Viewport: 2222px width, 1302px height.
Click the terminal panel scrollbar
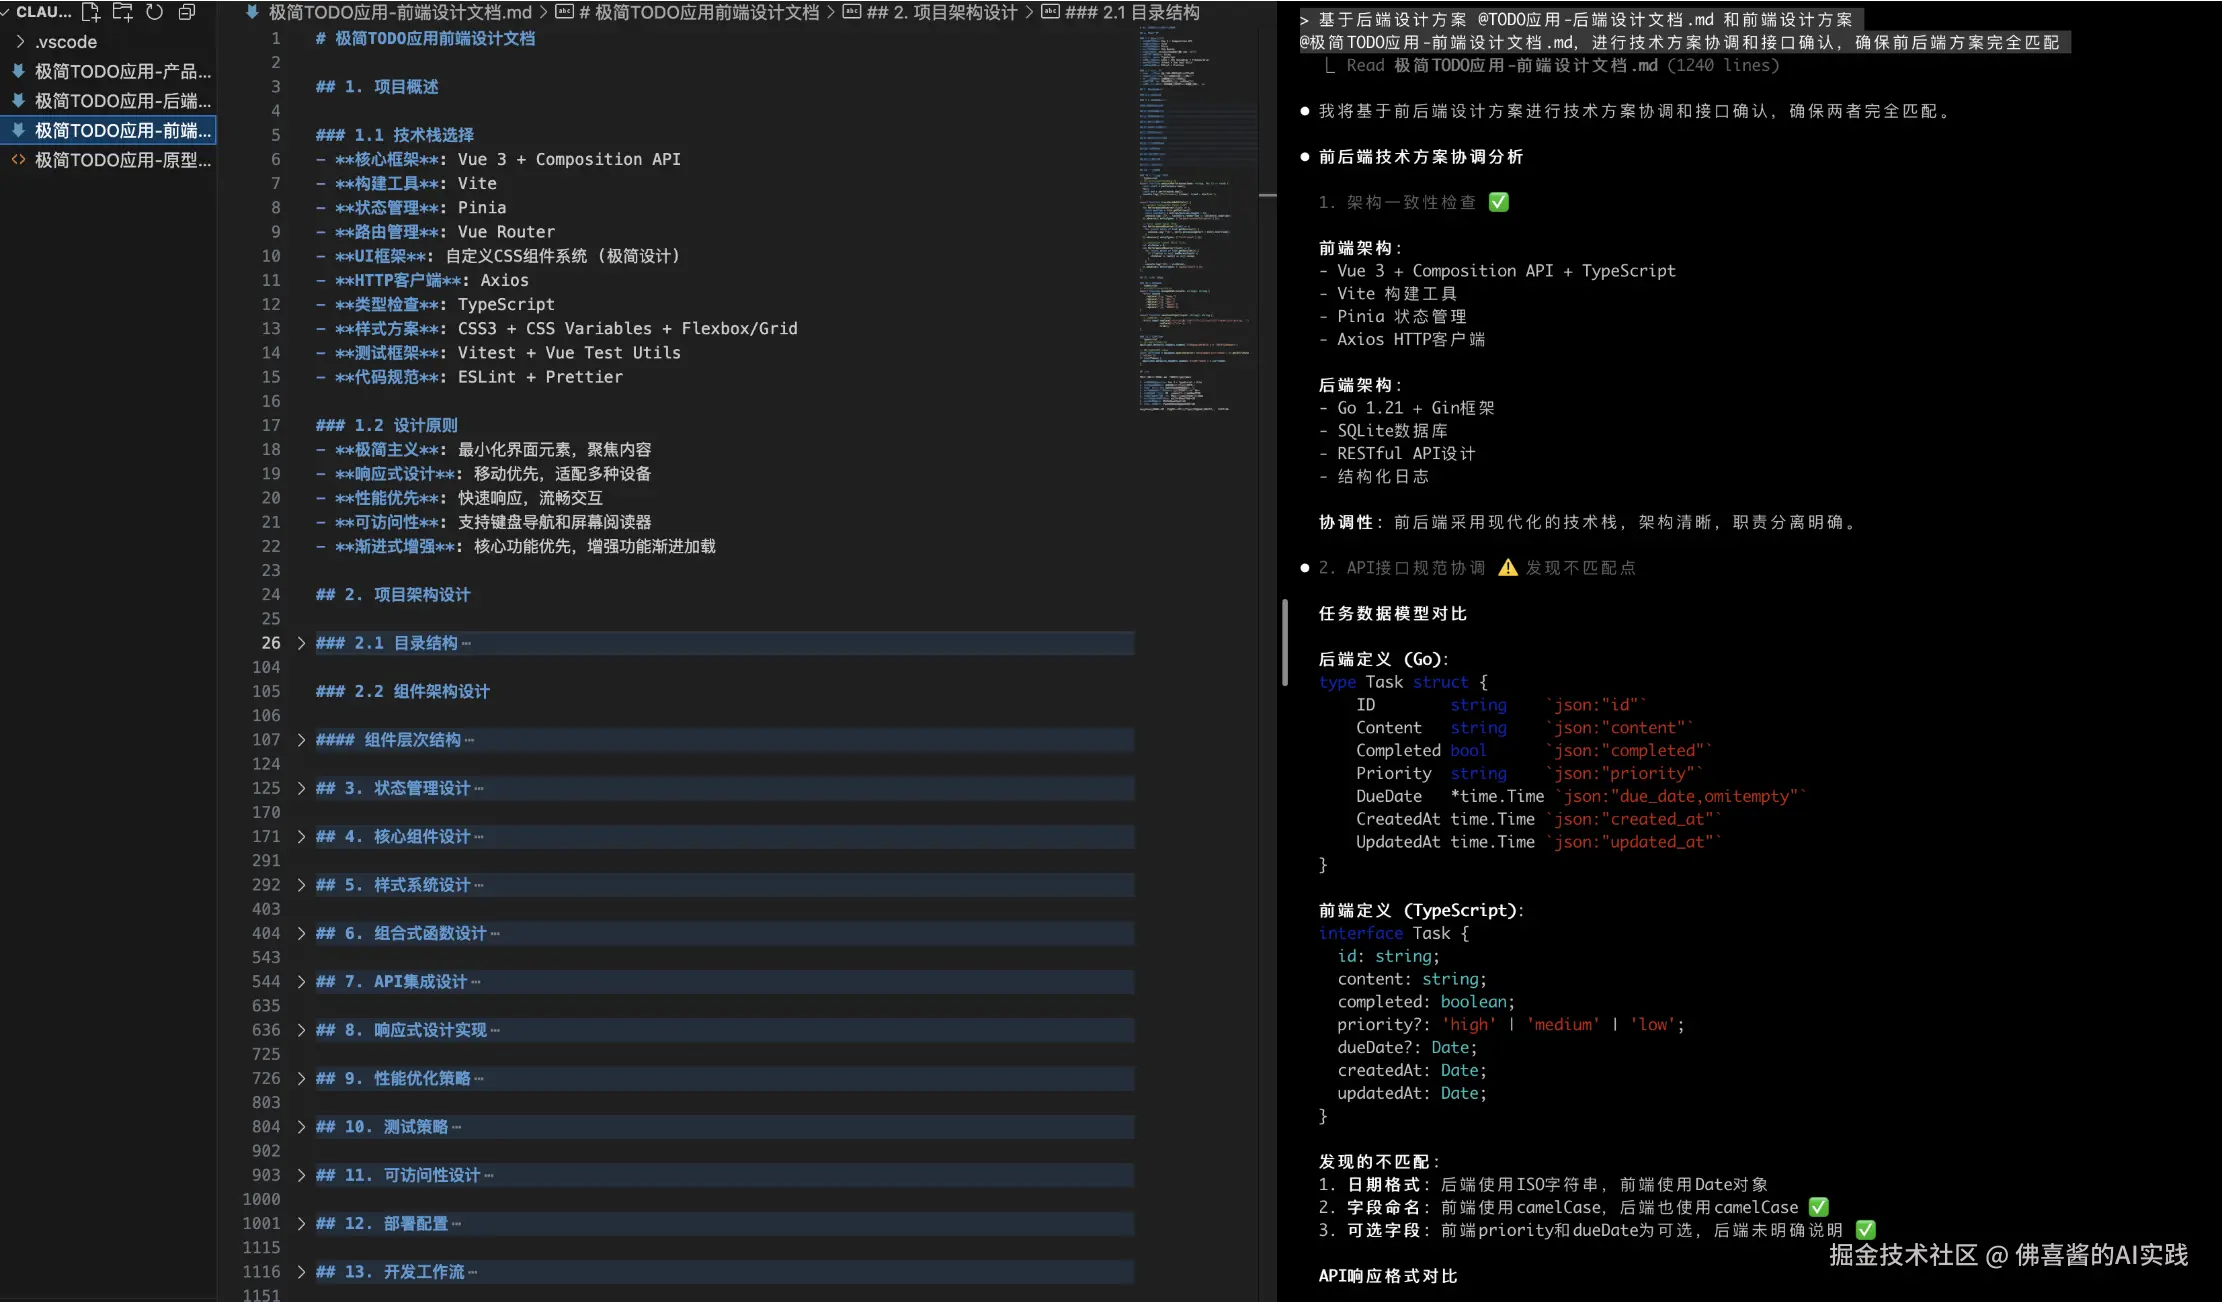1284,642
